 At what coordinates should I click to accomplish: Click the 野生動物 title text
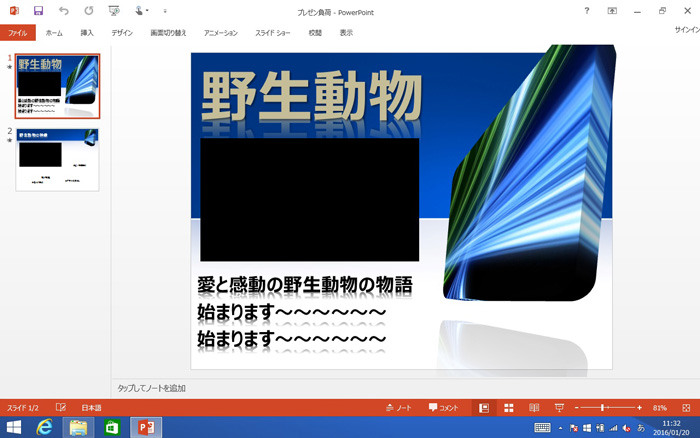(x=311, y=96)
